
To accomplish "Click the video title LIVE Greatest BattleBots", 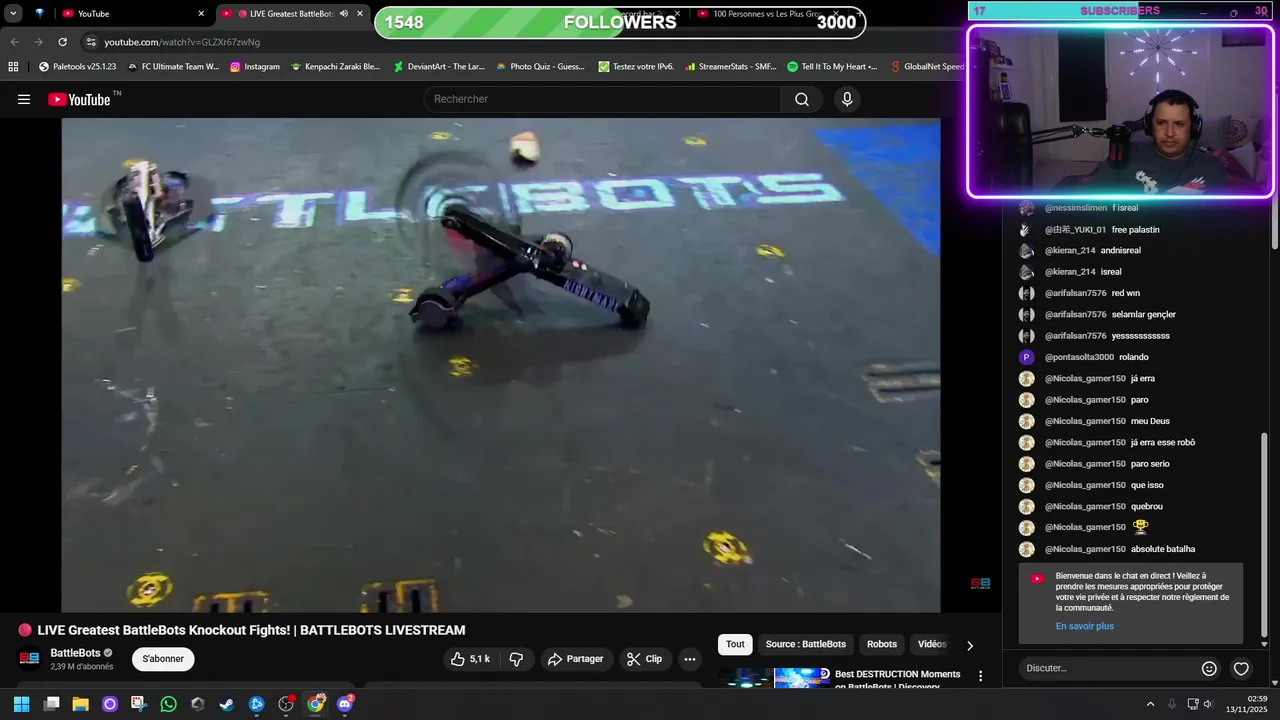I will (x=251, y=630).
